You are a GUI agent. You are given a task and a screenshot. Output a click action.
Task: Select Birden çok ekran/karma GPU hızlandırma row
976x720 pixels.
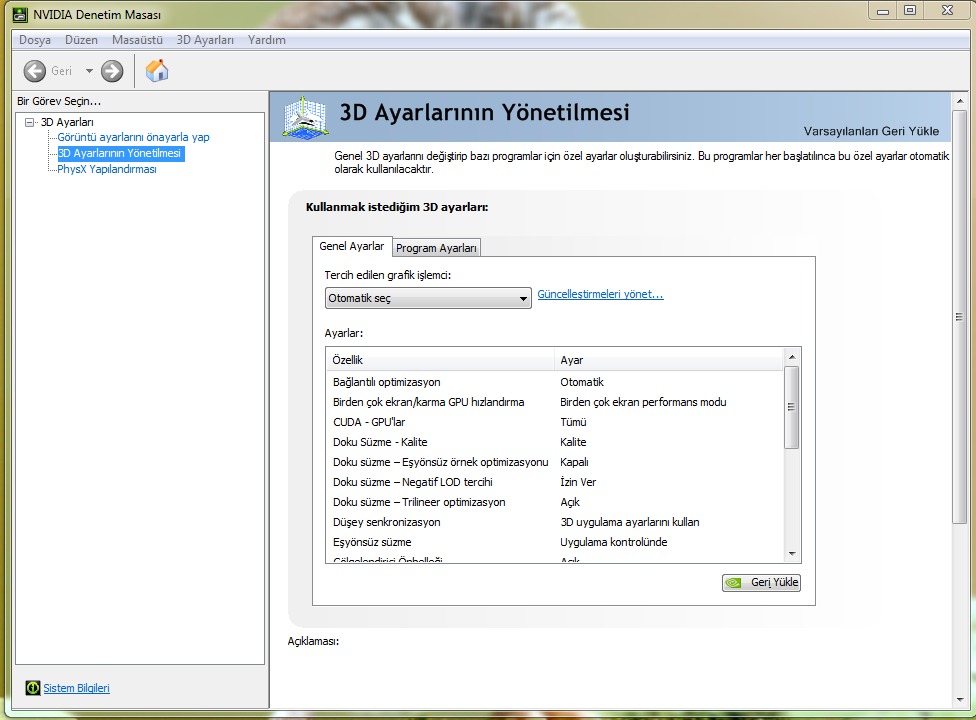tap(555, 402)
